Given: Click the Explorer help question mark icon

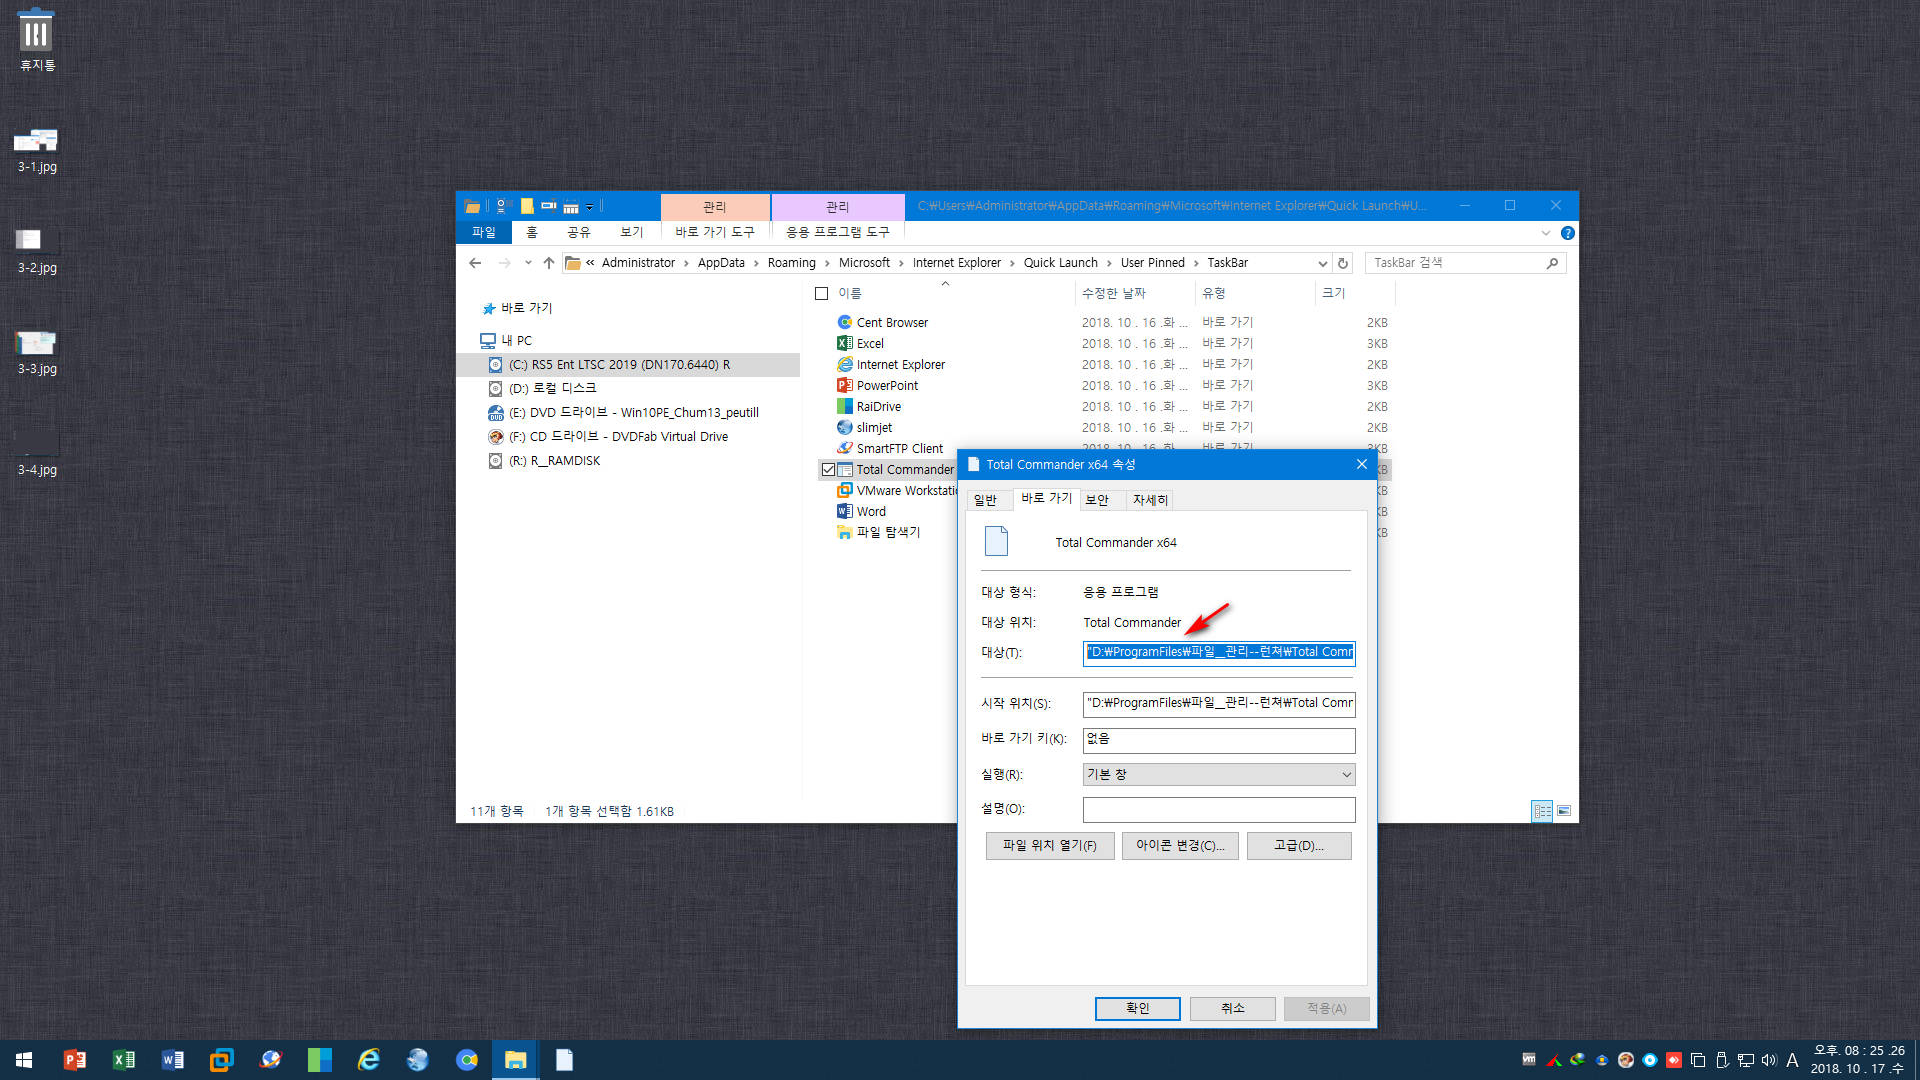Looking at the screenshot, I should [1567, 233].
